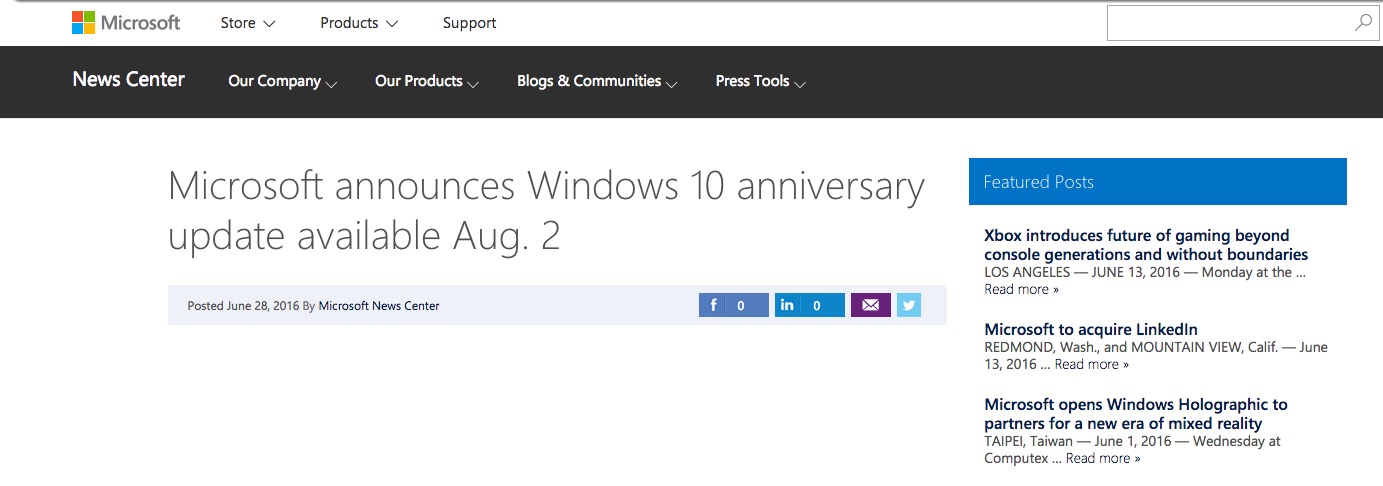Open the Windows Holographic partners post
The image size is (1383, 486).
1136,414
